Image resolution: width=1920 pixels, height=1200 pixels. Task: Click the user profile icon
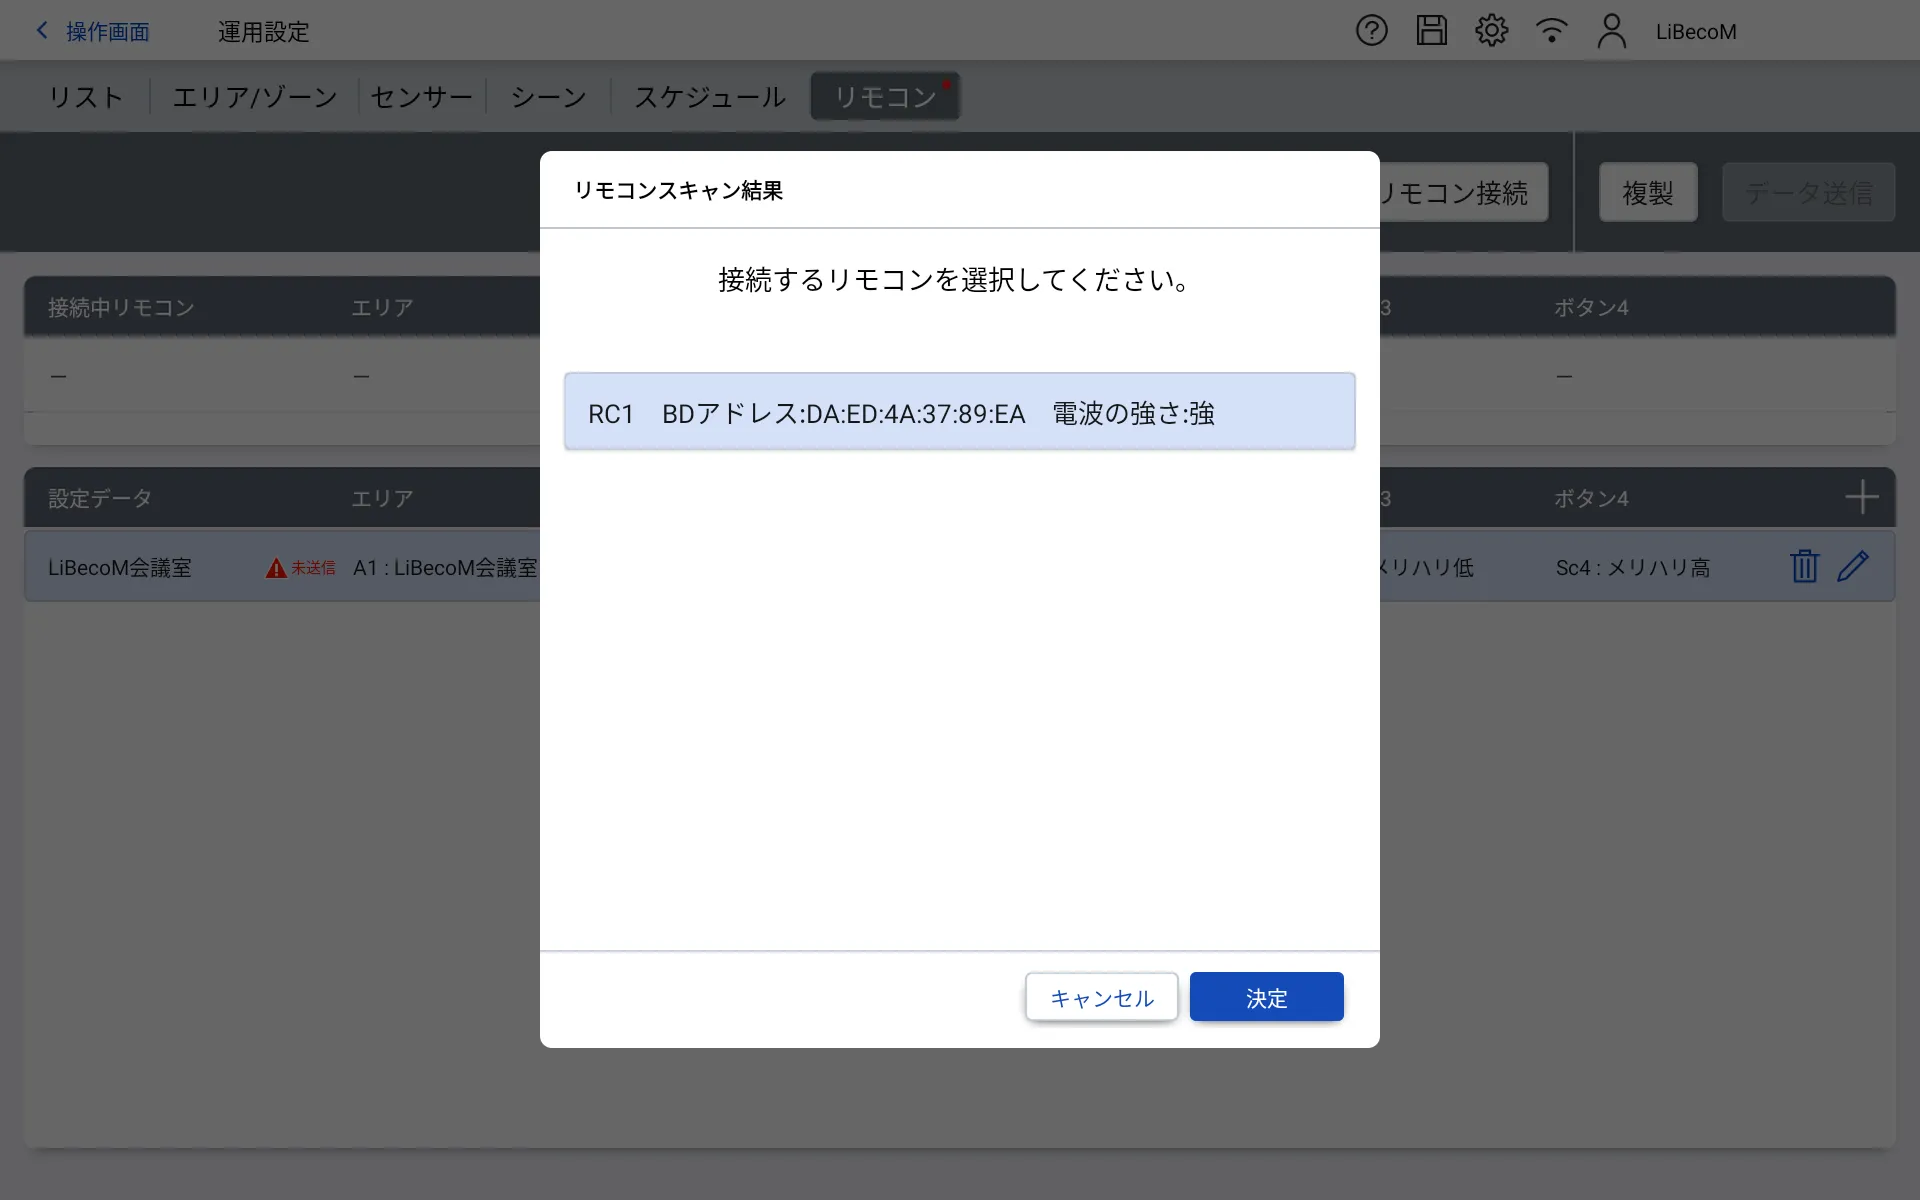(x=1611, y=31)
